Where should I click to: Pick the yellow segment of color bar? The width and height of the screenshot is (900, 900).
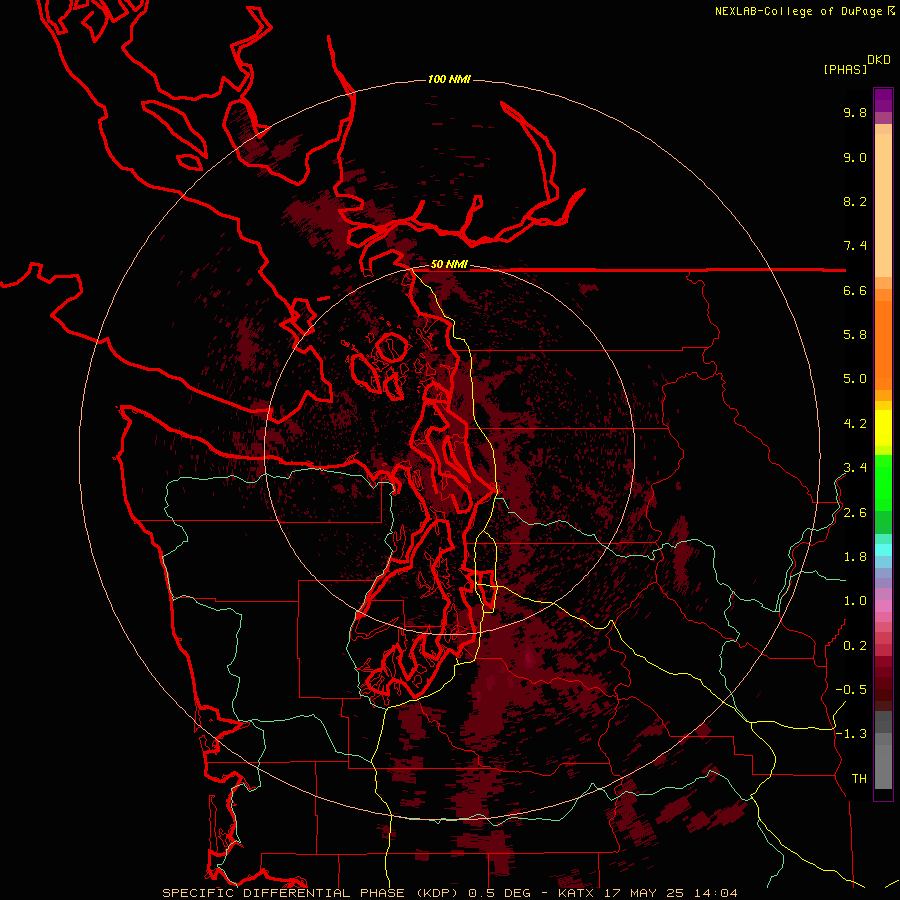(x=883, y=428)
